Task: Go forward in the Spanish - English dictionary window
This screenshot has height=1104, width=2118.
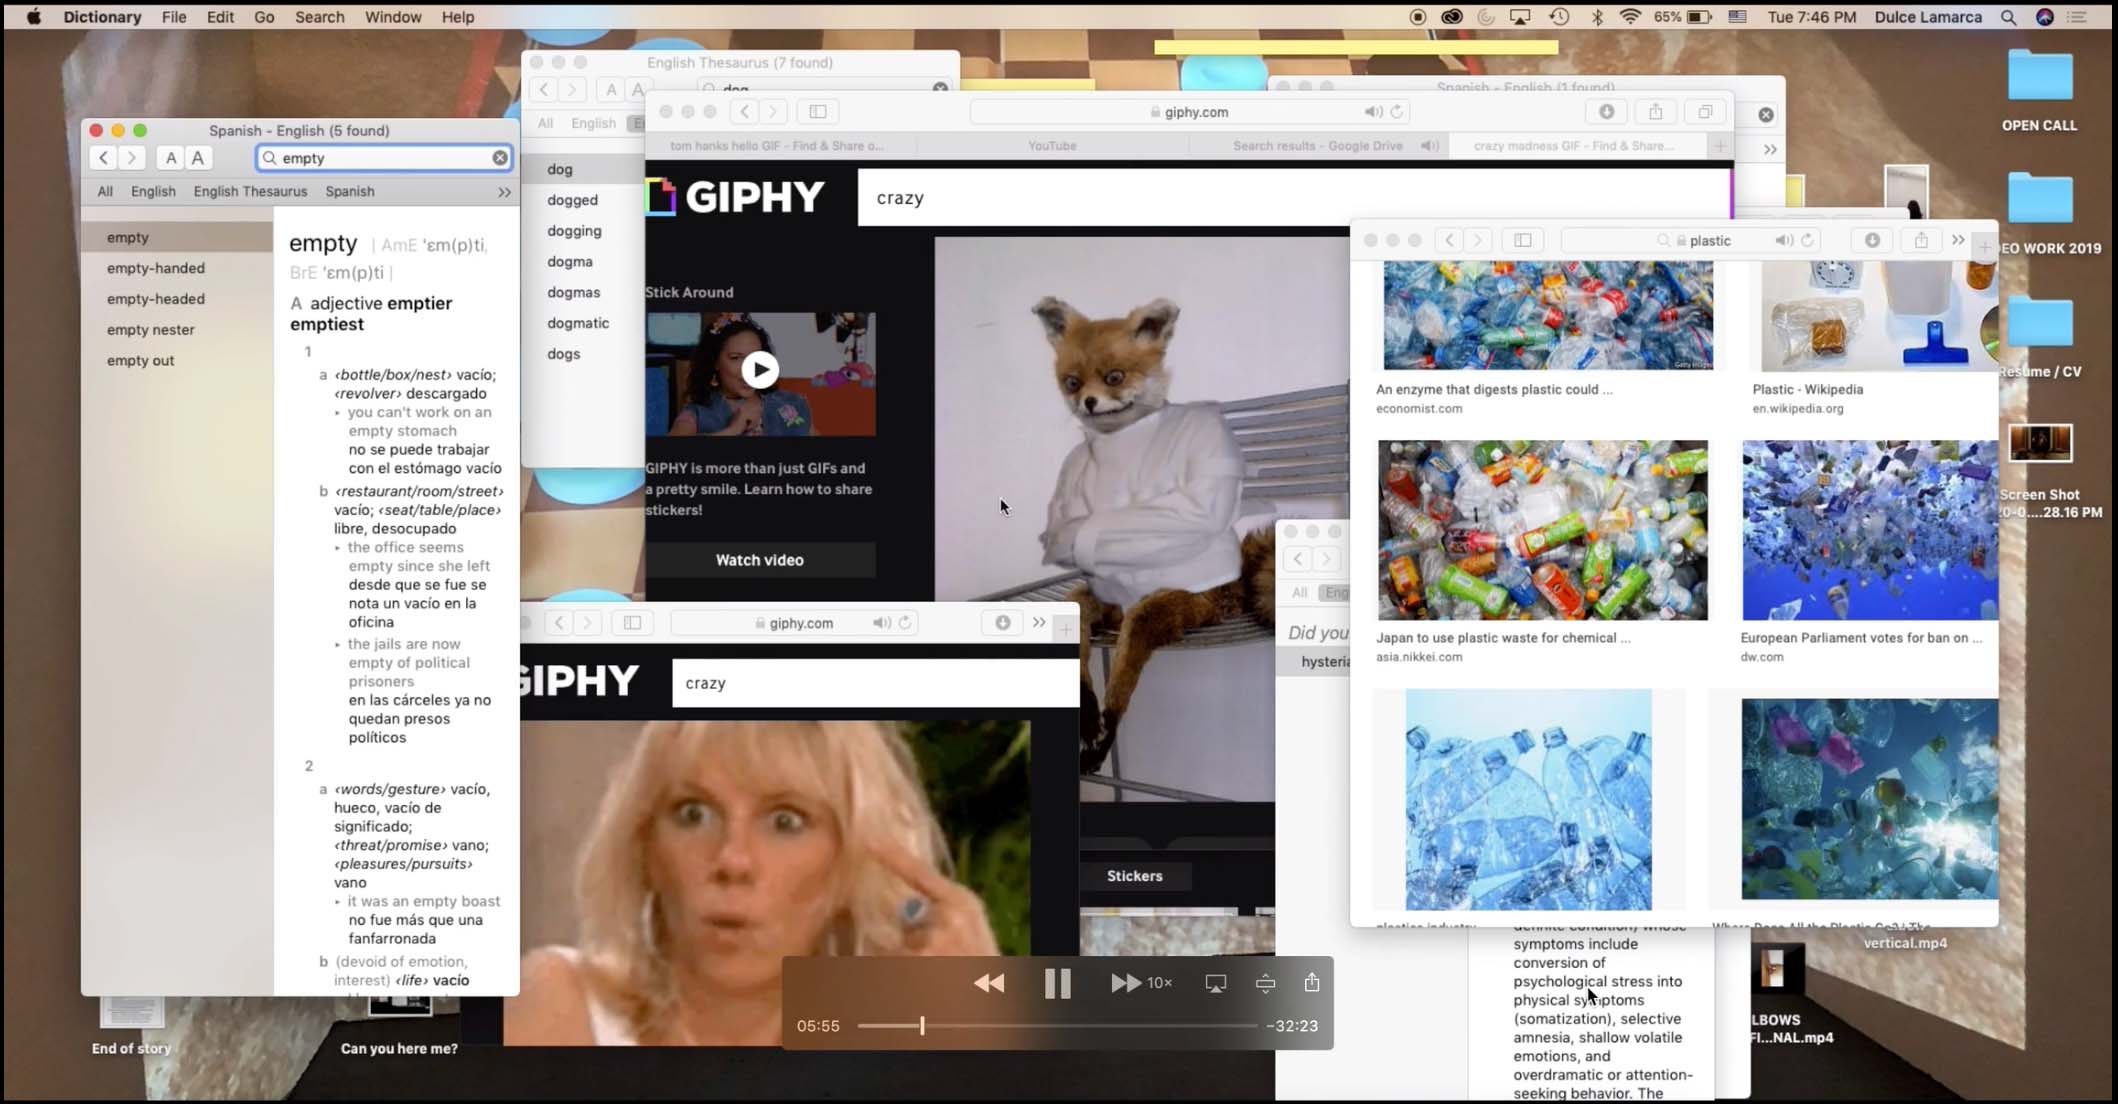Action: [x=132, y=158]
